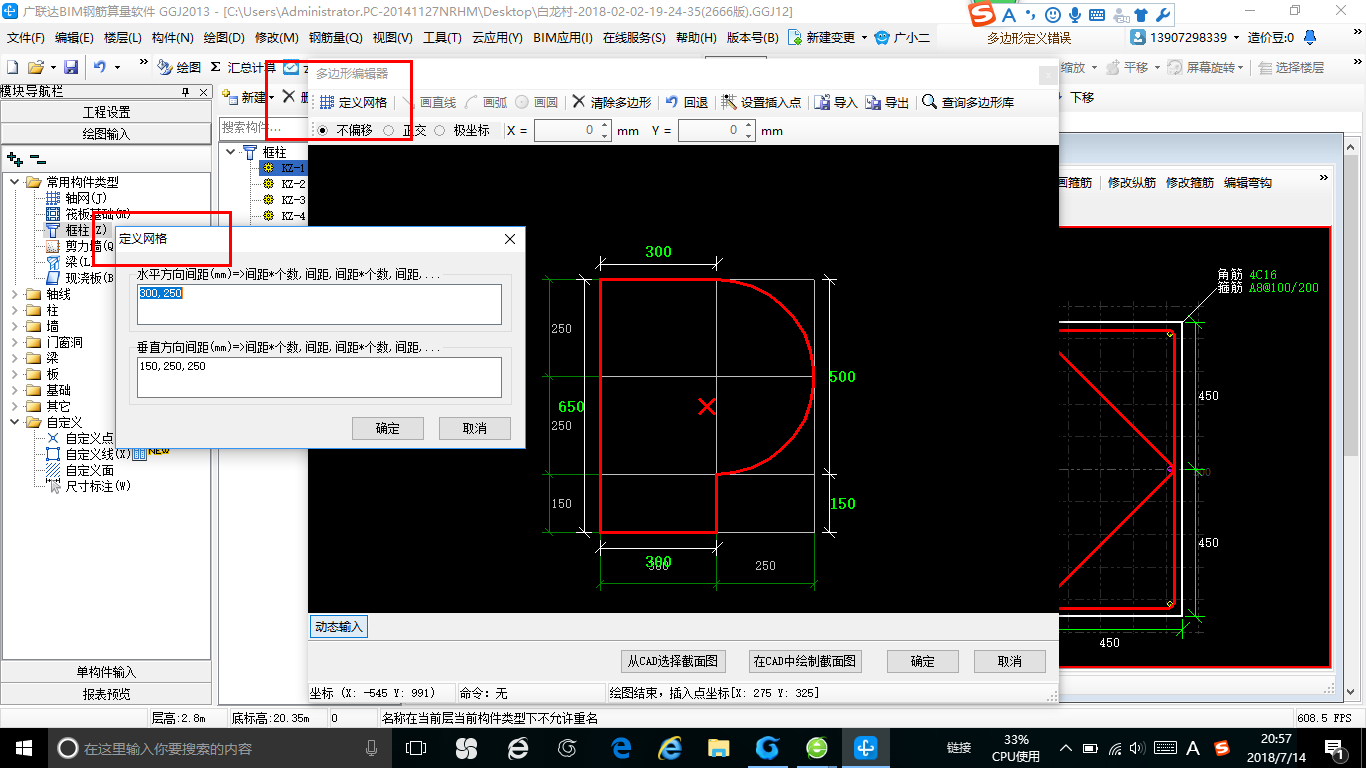1366x768 pixels.
Task: Open the 帮助(H) menu
Action: pos(696,38)
